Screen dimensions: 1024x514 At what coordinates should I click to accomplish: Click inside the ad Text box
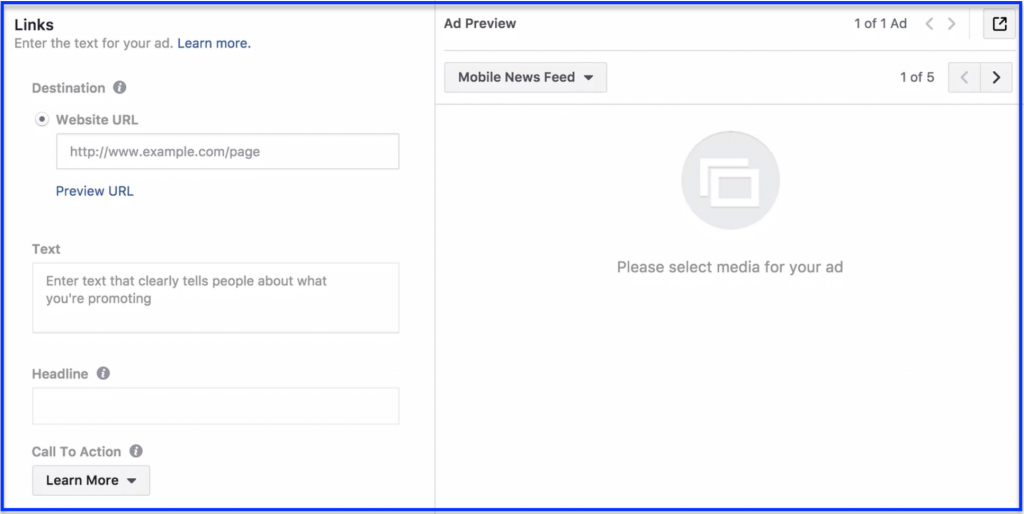pyautogui.click(x=216, y=298)
